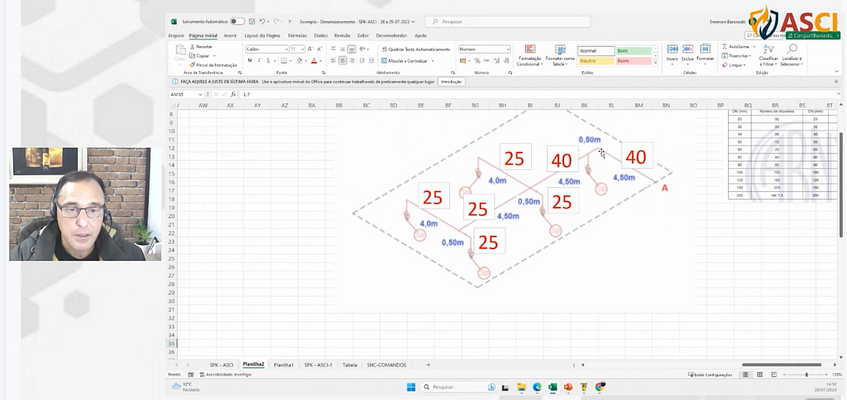
Task: Apply the Ruim cell style
Action: [x=634, y=61]
